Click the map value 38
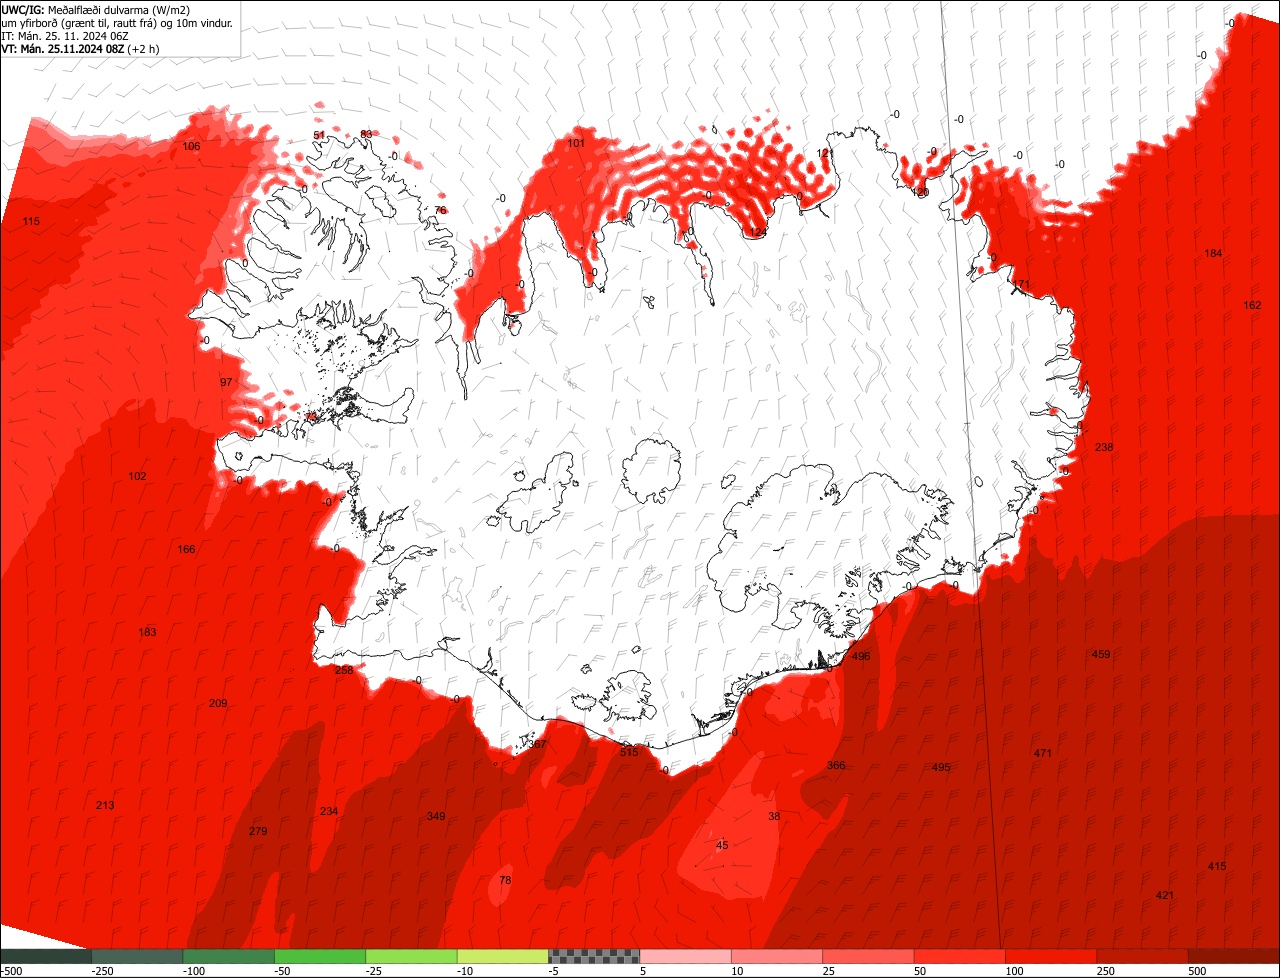Image resolution: width=1280 pixels, height=978 pixels. tap(774, 816)
